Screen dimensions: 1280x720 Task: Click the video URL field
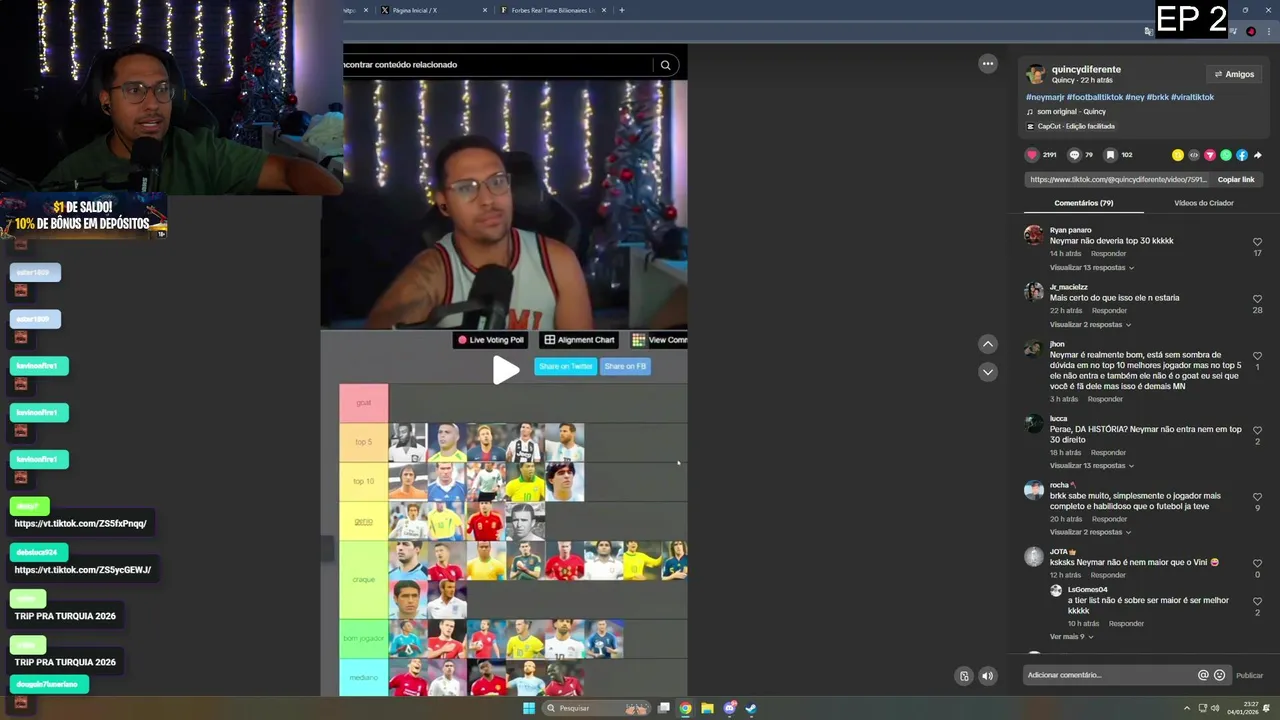pos(1117,180)
